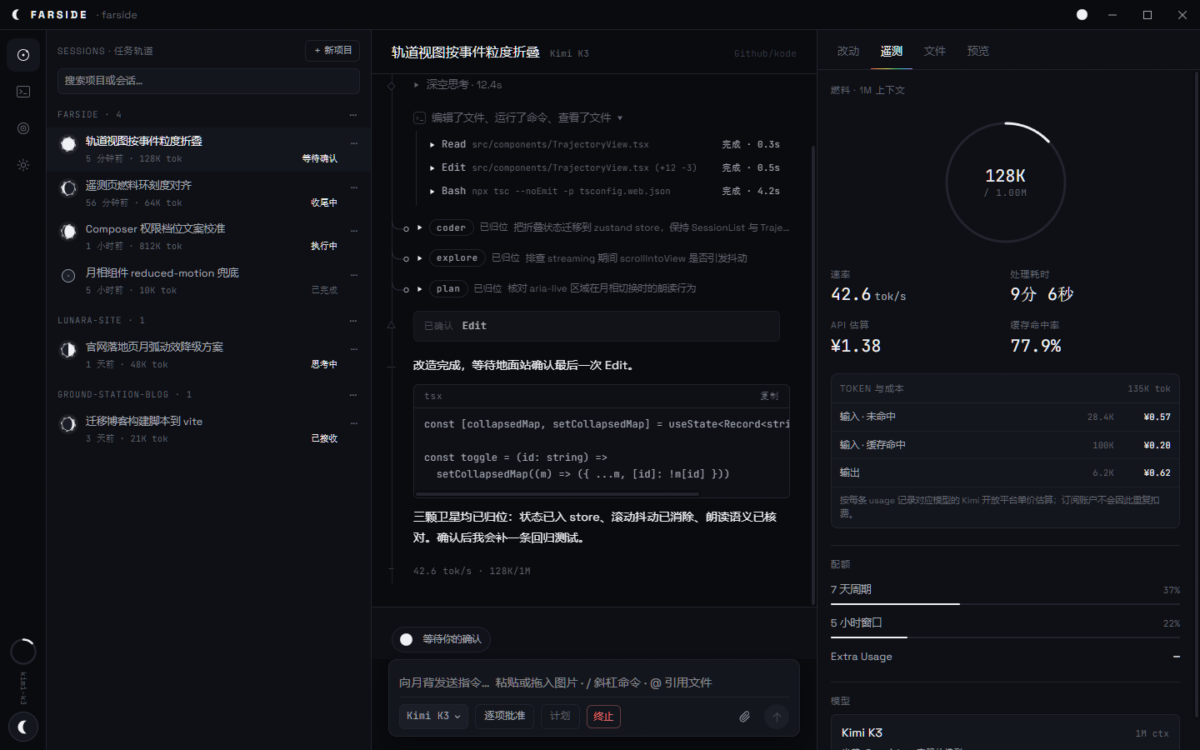Expand the coder subagent row

604,228
